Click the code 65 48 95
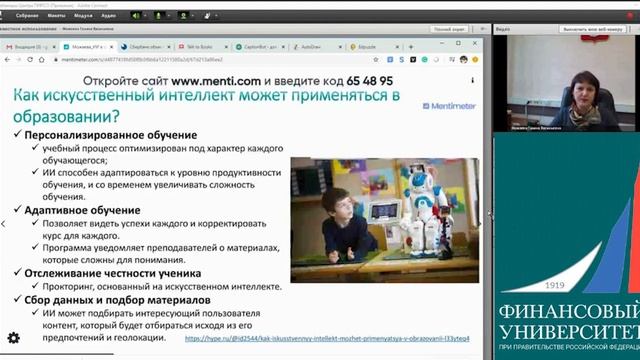 pos(369,81)
